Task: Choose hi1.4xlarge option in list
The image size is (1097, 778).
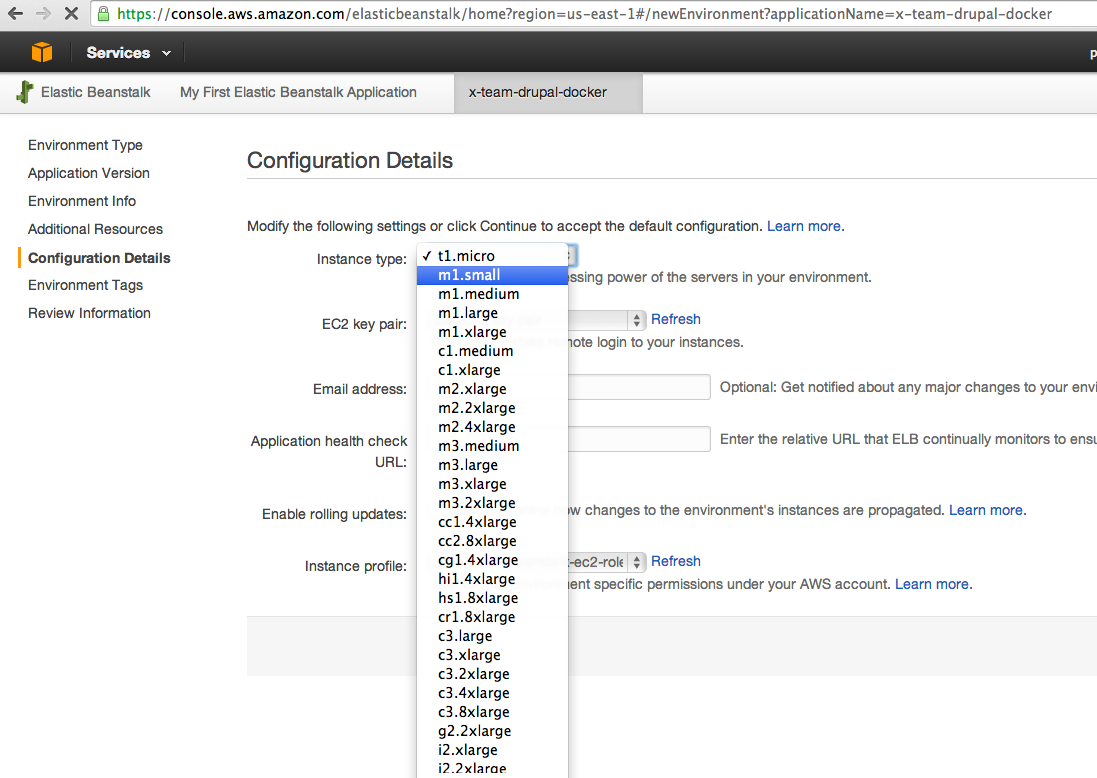Action: coord(492,579)
